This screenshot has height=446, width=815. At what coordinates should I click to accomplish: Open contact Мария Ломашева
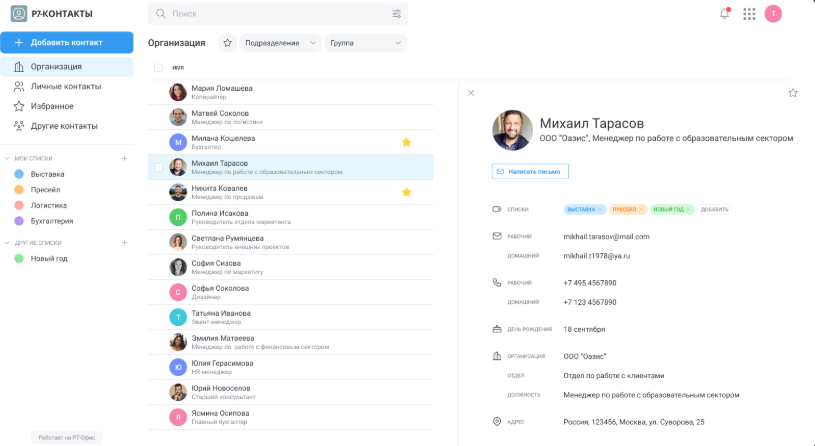(x=291, y=92)
